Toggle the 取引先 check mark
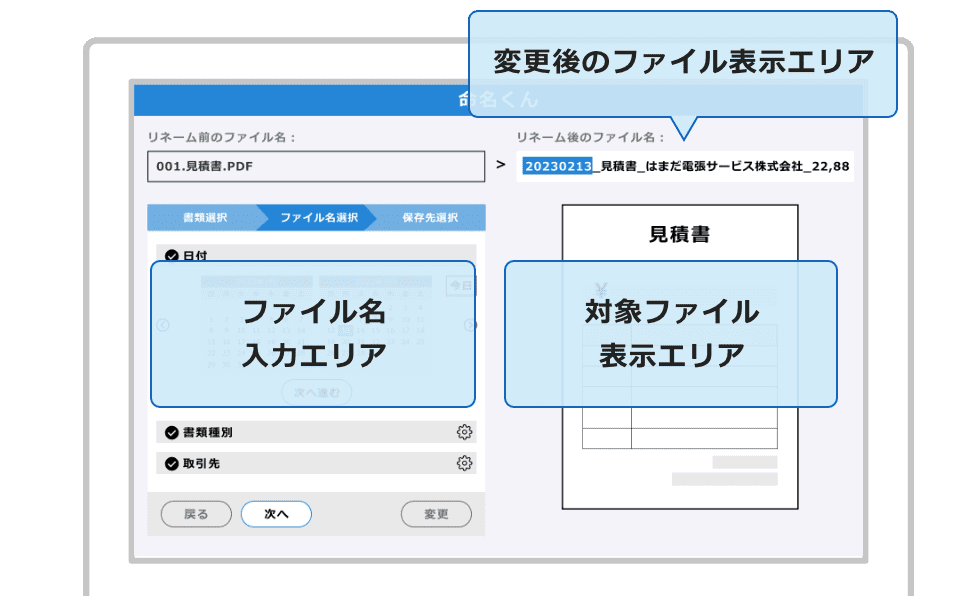Viewport: 980px width, 596px height. pos(171,464)
